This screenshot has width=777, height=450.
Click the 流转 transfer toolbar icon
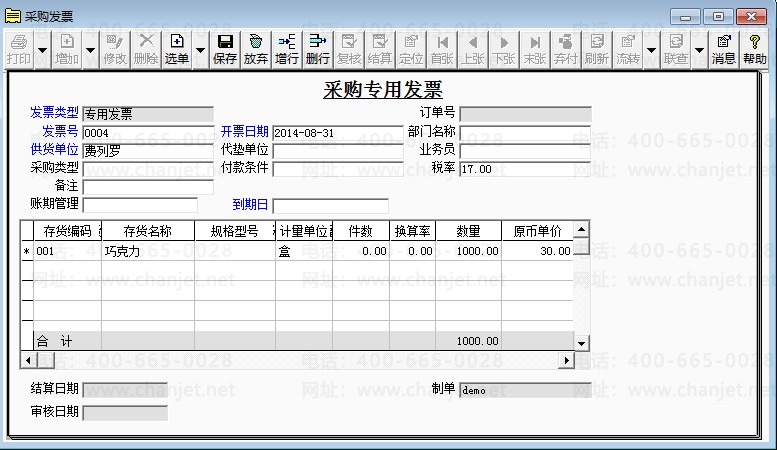(x=628, y=50)
